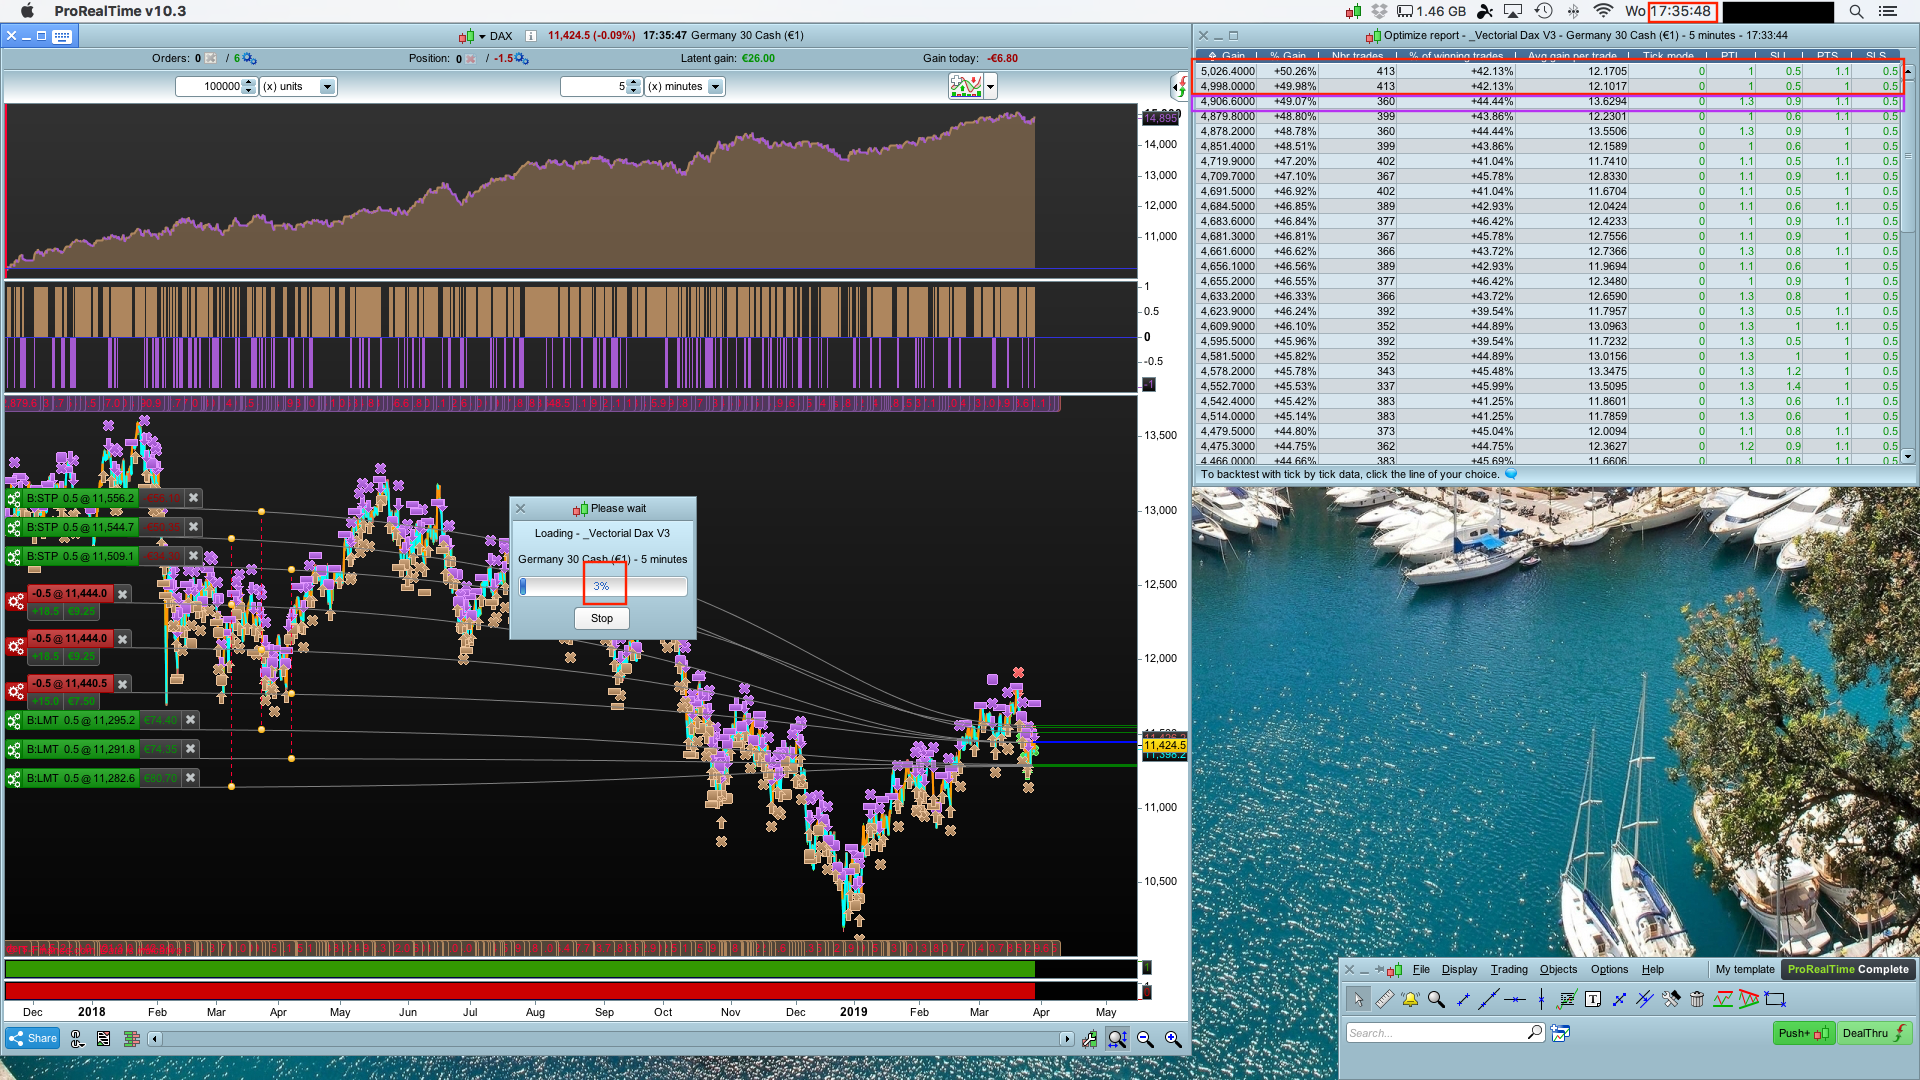
Task: Open the units type dropdown
Action: click(x=327, y=87)
